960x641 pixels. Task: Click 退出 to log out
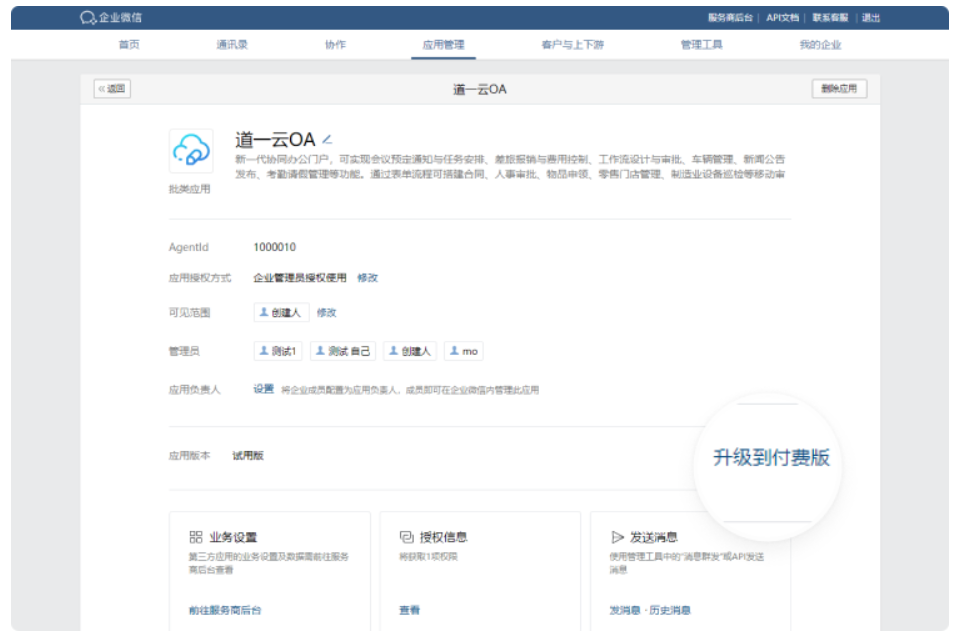click(871, 18)
